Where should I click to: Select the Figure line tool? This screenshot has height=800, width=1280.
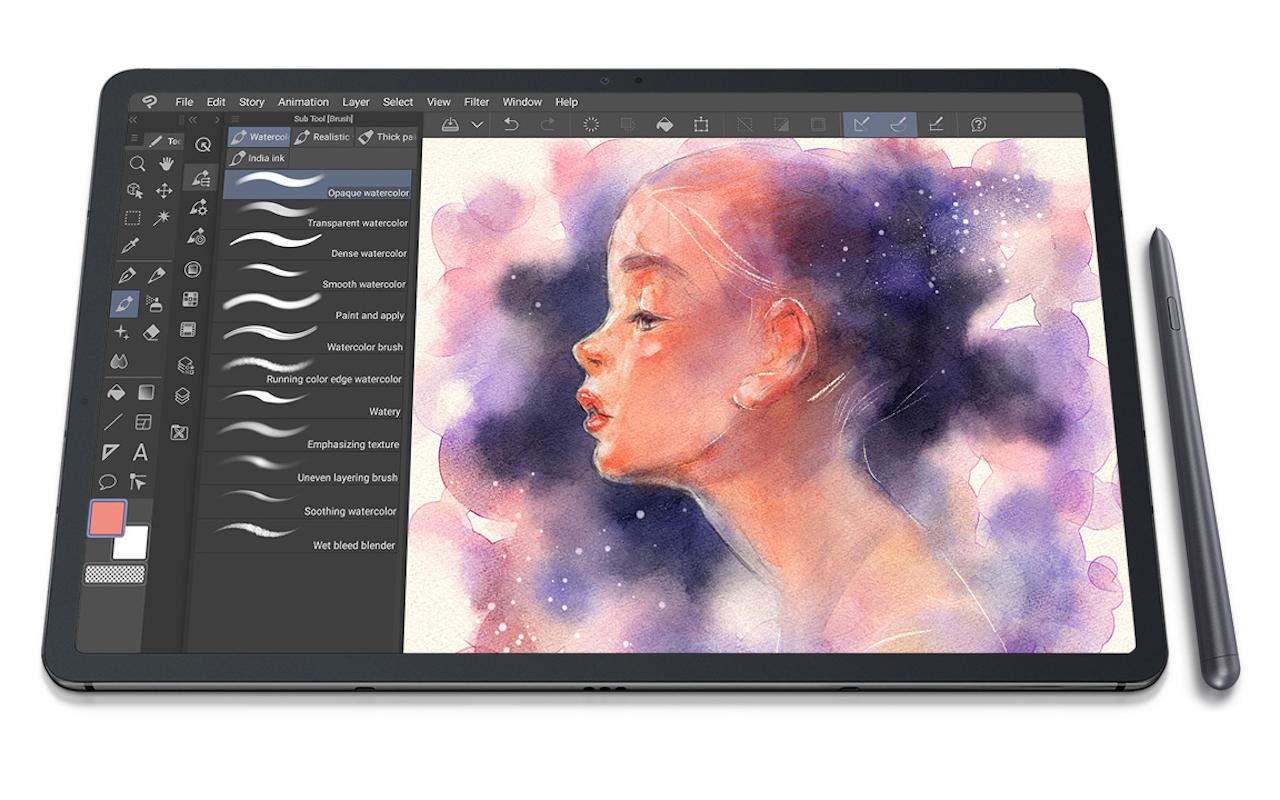pyautogui.click(x=114, y=422)
